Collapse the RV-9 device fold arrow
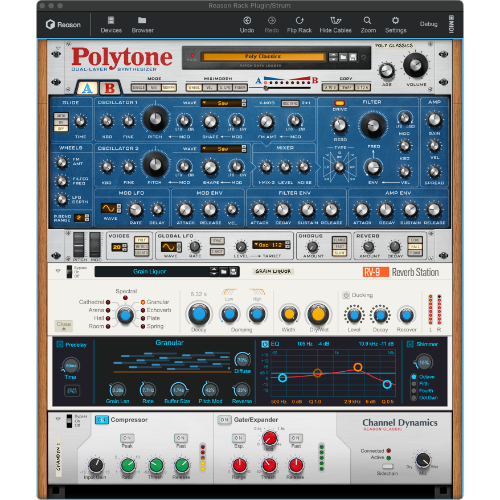The height and width of the screenshot is (500, 500). (58, 271)
